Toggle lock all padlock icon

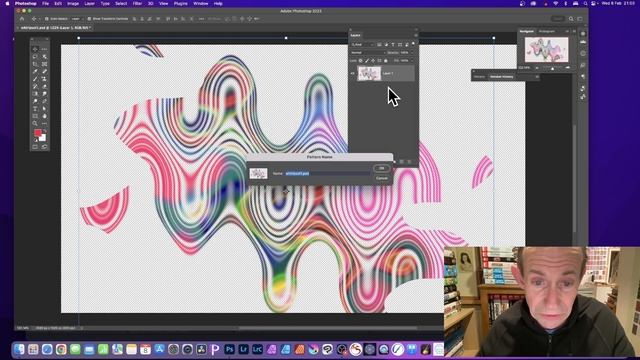[386, 61]
